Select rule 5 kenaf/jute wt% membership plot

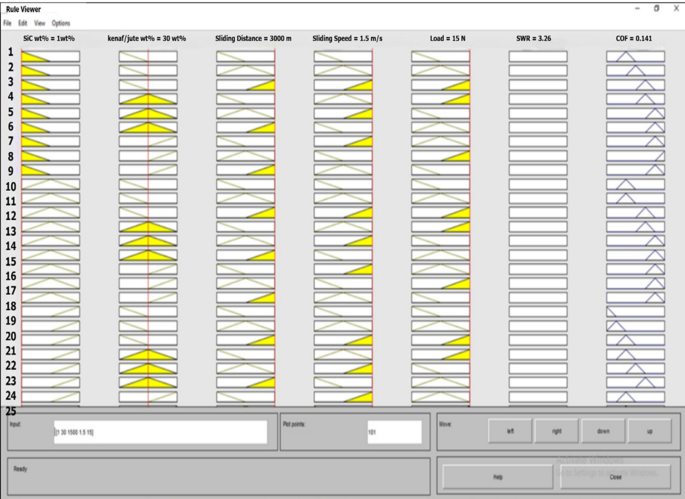pyautogui.click(x=148, y=113)
